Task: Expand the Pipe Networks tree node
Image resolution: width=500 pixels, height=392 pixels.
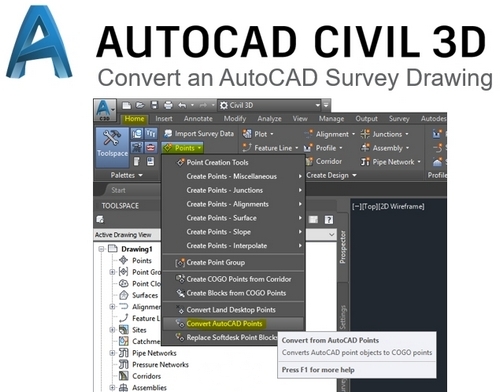Action: pyautogui.click(x=112, y=353)
